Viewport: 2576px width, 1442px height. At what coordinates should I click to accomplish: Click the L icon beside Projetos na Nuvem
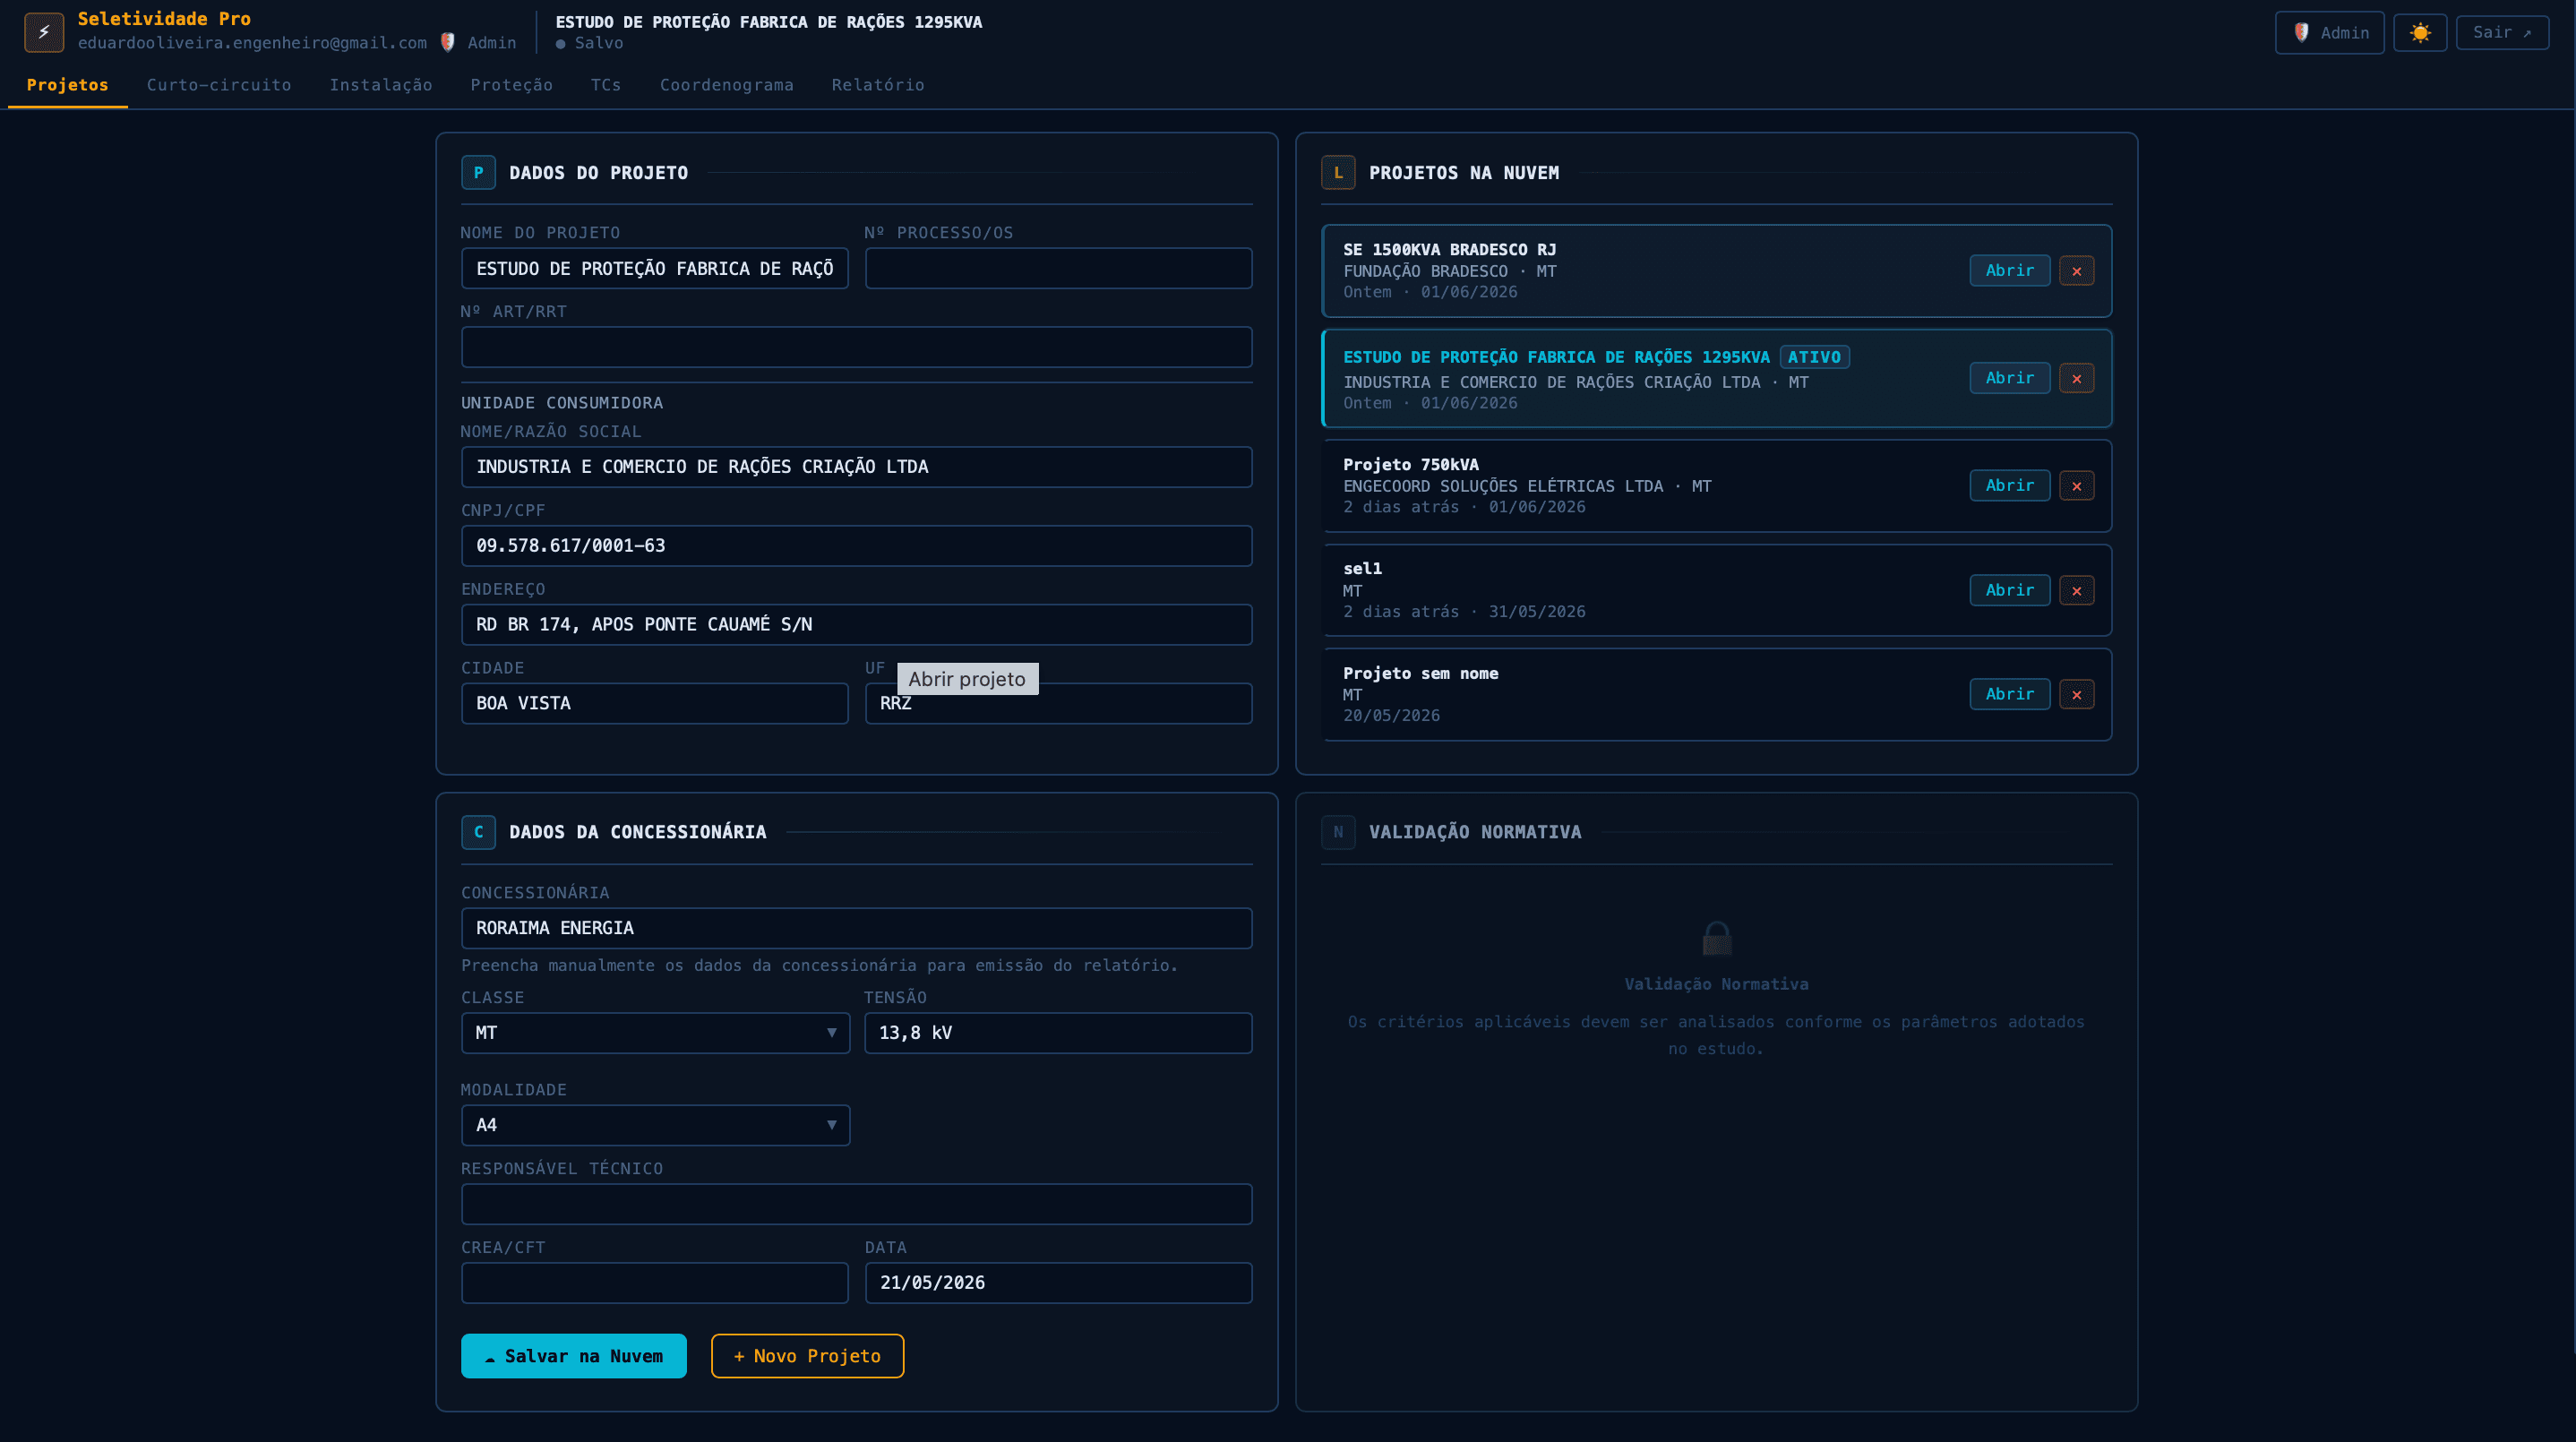(x=1338, y=173)
